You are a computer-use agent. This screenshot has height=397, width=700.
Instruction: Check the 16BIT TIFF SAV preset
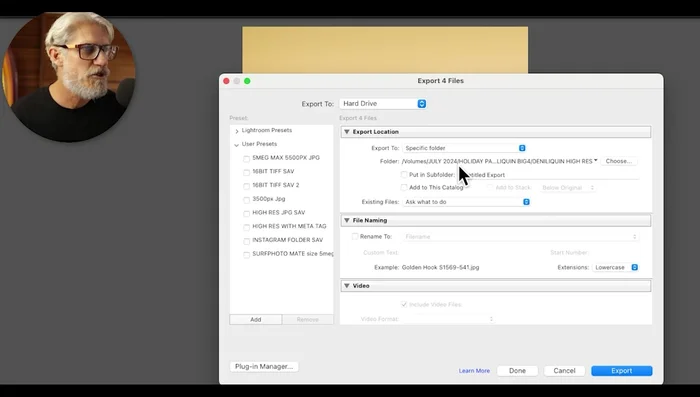(x=246, y=172)
